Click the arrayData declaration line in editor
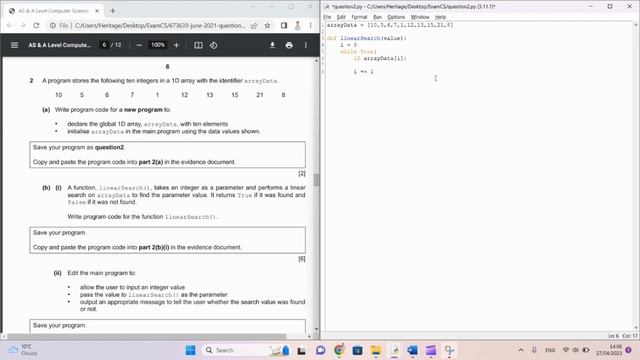 (390, 25)
